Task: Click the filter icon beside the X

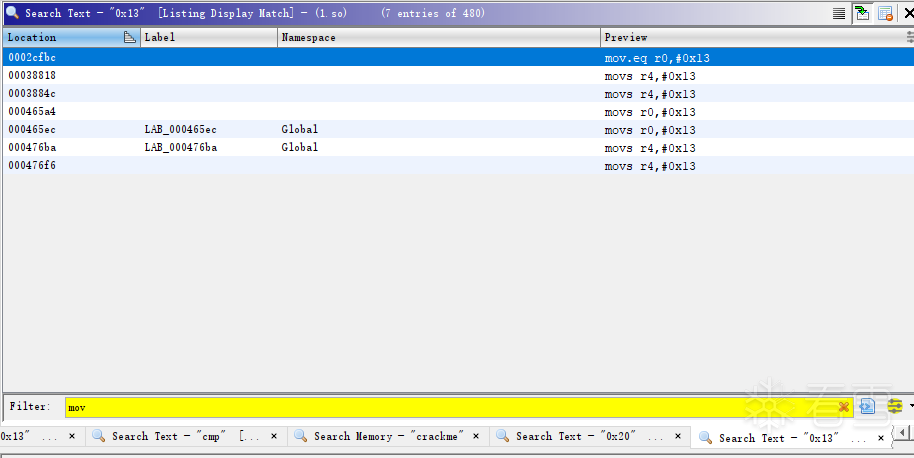Action: [x=867, y=406]
